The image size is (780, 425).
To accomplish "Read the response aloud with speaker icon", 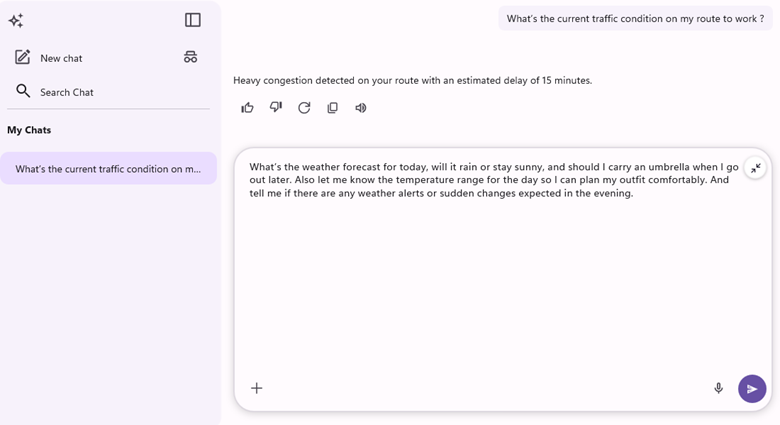I will pos(361,107).
